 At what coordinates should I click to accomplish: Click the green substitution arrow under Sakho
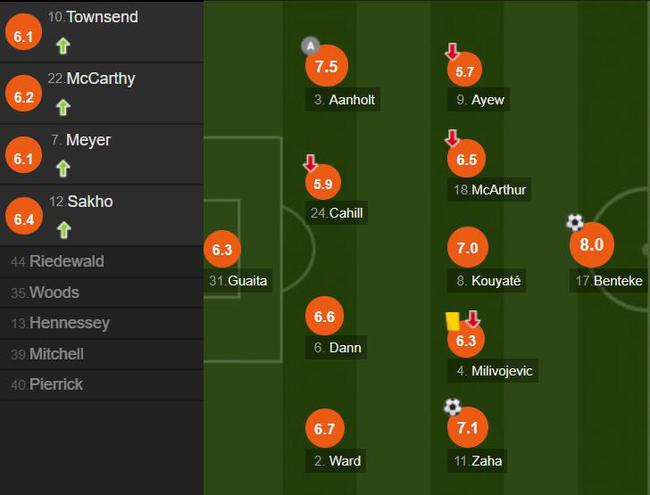click(64, 231)
